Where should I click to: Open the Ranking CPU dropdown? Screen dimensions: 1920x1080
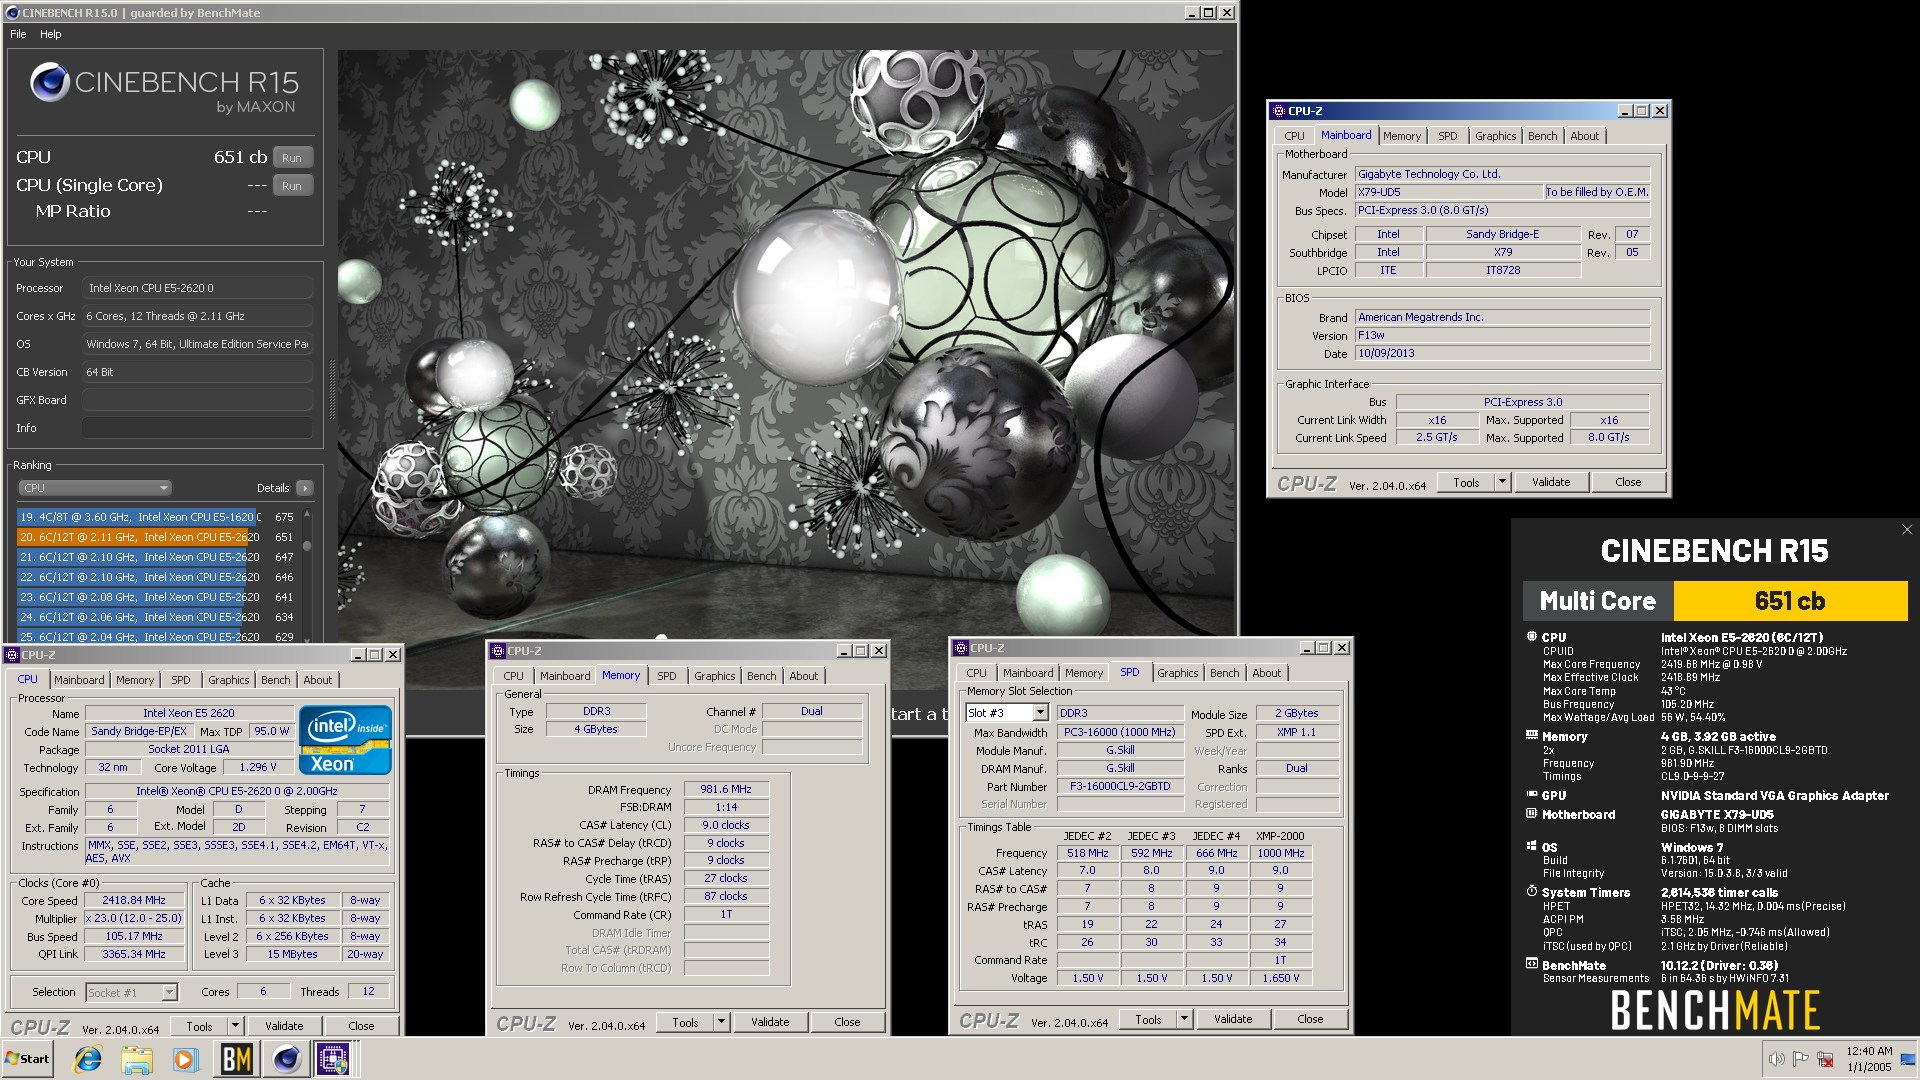(95, 488)
